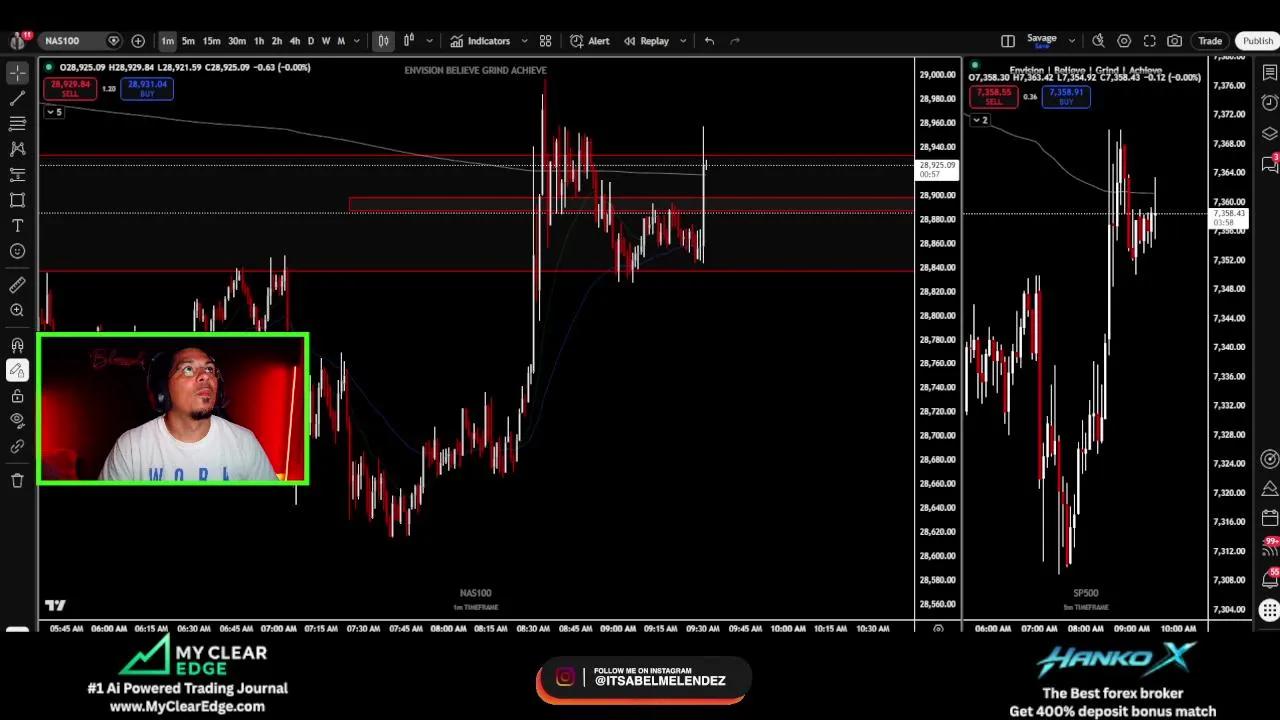The height and width of the screenshot is (720, 1280).
Task: Toggle magnet mode for drawings
Action: (x=17, y=345)
